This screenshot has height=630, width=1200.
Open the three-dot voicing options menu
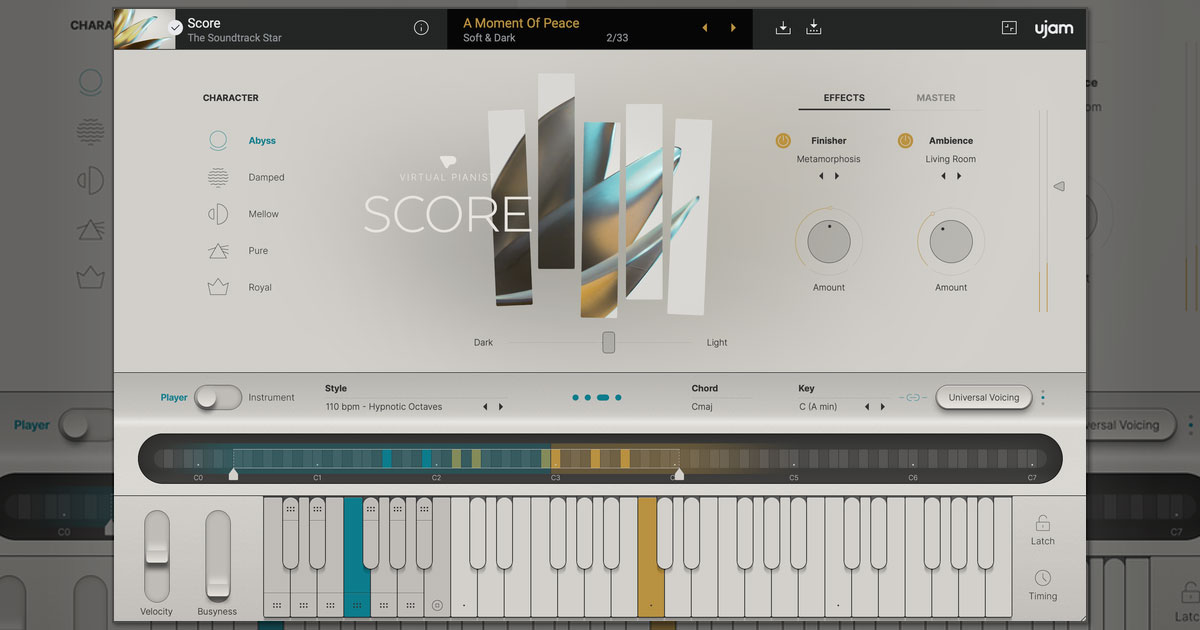[1043, 398]
